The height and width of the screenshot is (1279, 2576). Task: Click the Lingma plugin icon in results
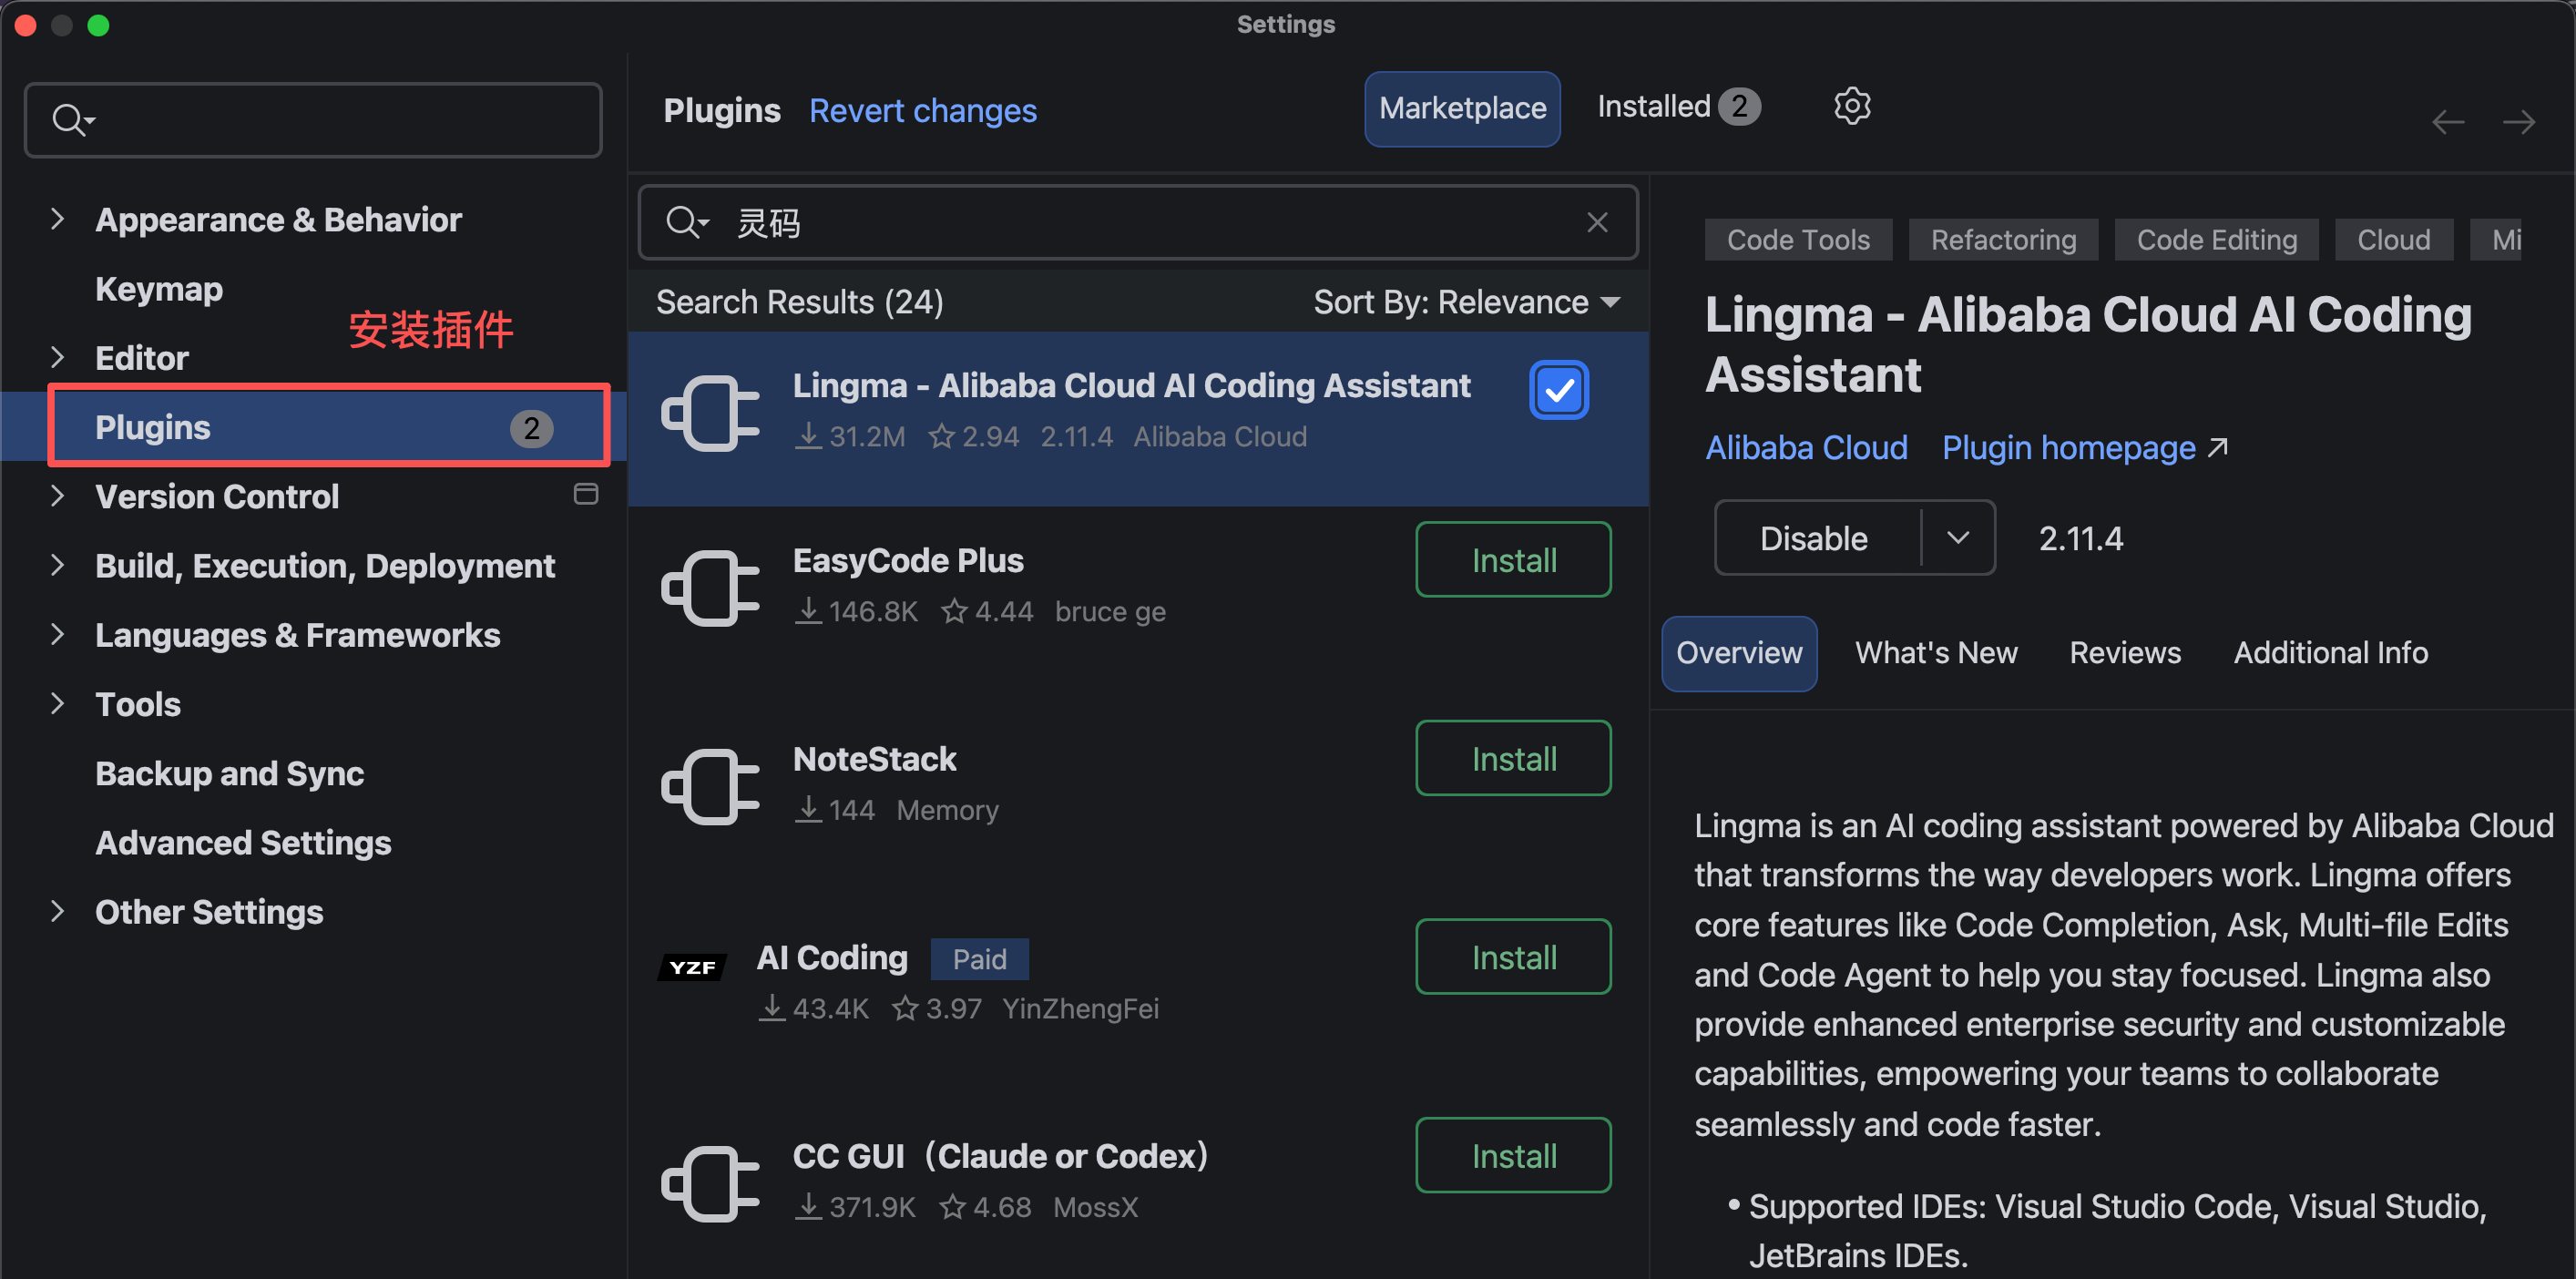pos(710,413)
